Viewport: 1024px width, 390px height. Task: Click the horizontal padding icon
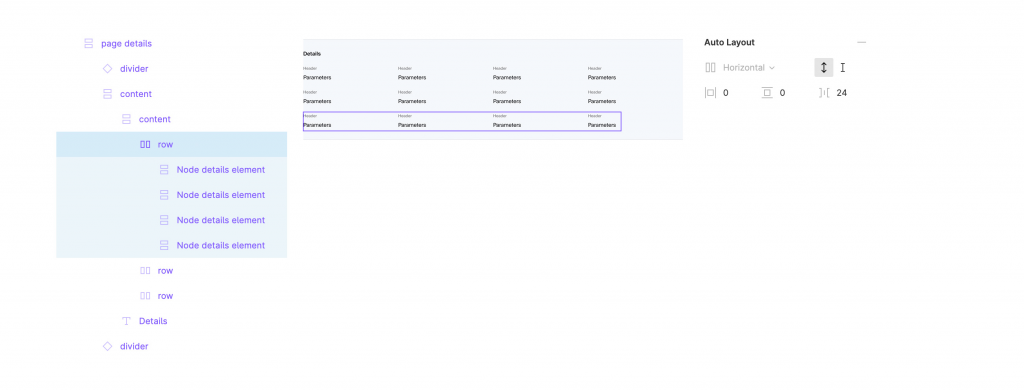point(711,93)
